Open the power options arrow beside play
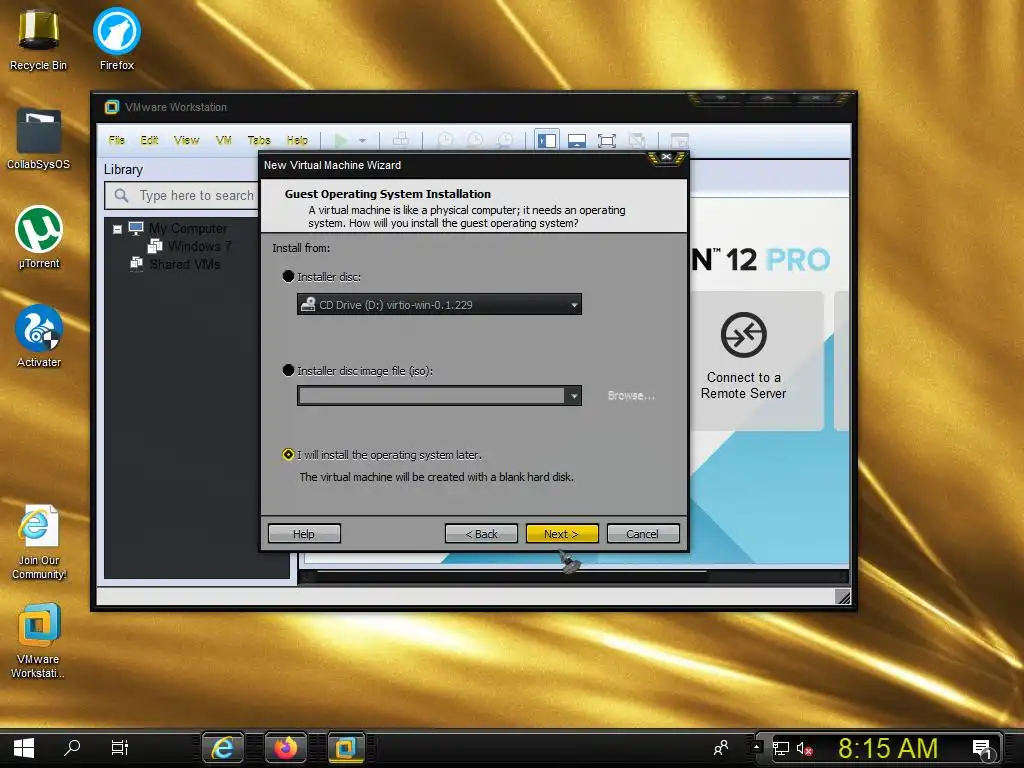The height and width of the screenshot is (768, 1024). [362, 140]
